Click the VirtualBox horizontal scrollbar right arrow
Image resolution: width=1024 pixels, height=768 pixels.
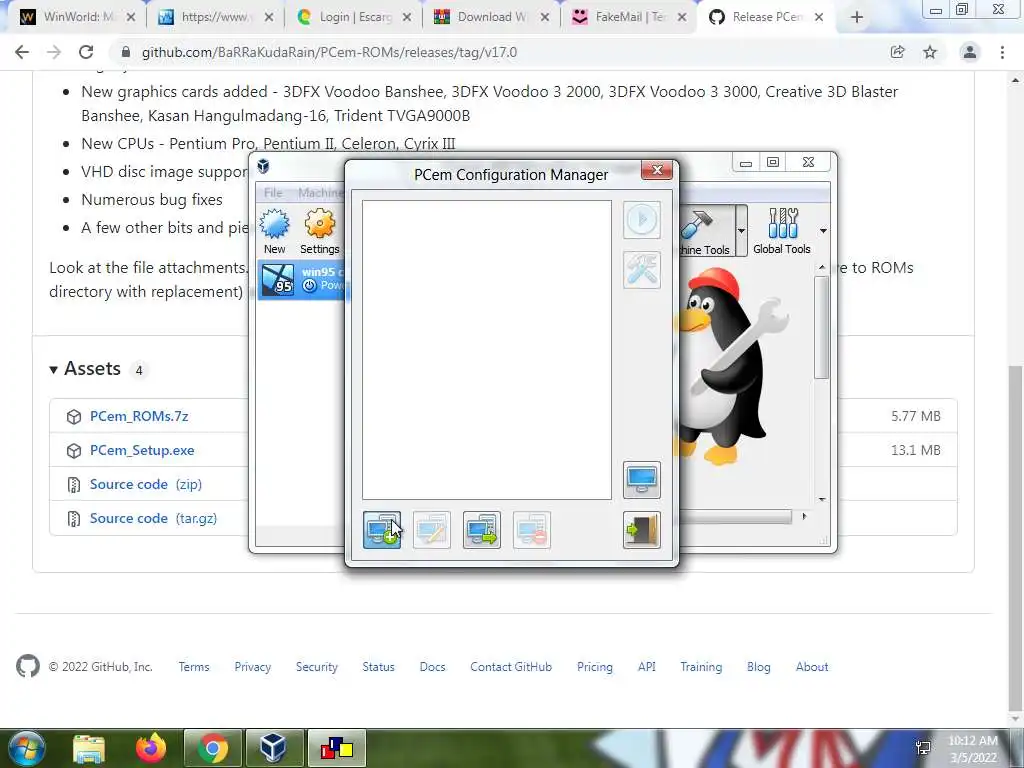tap(804, 517)
